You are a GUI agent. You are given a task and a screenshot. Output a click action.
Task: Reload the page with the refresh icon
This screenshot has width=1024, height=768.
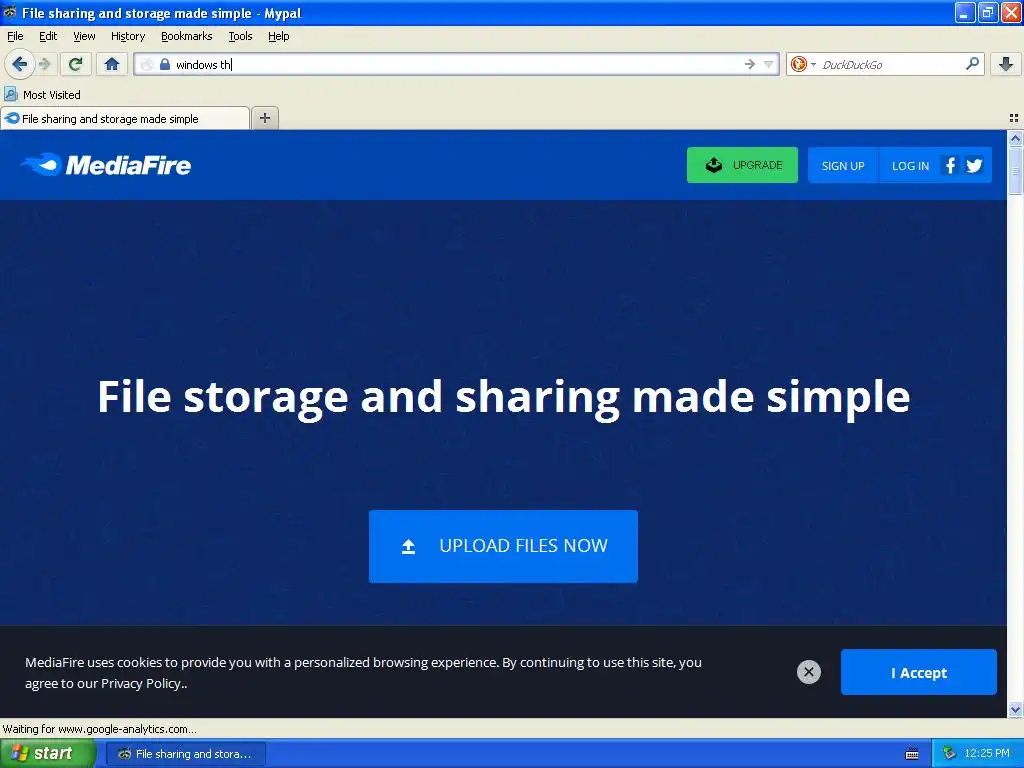tap(76, 64)
